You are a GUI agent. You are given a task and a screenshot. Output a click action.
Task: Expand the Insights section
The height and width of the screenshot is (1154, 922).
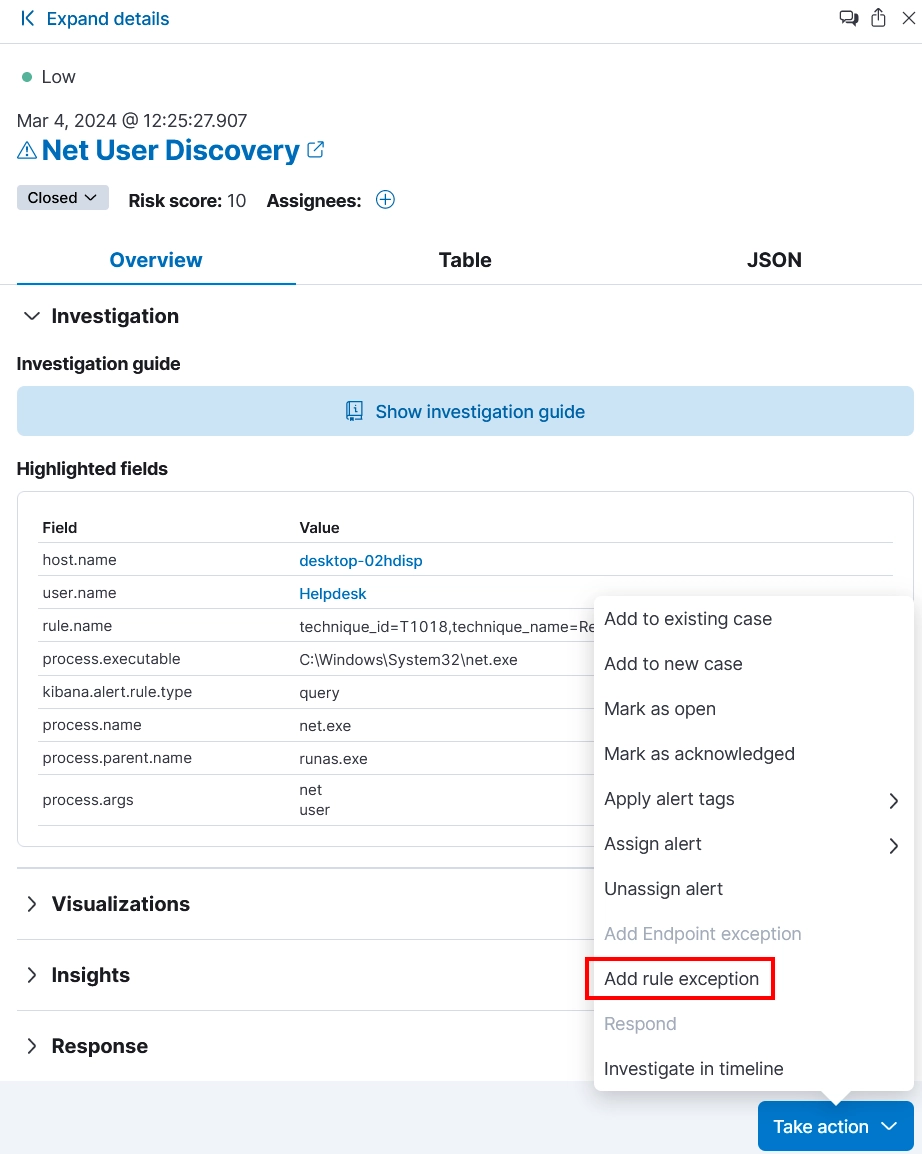click(32, 975)
